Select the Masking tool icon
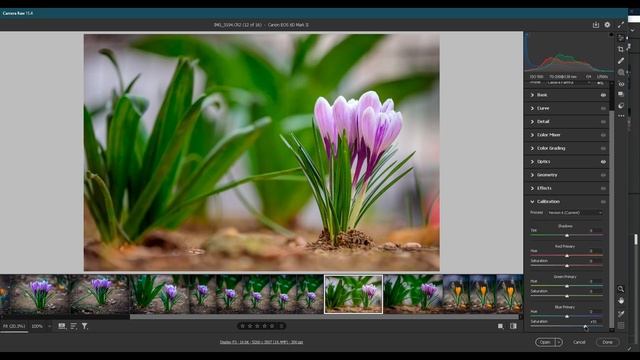The width and height of the screenshot is (640, 360). [x=621, y=72]
